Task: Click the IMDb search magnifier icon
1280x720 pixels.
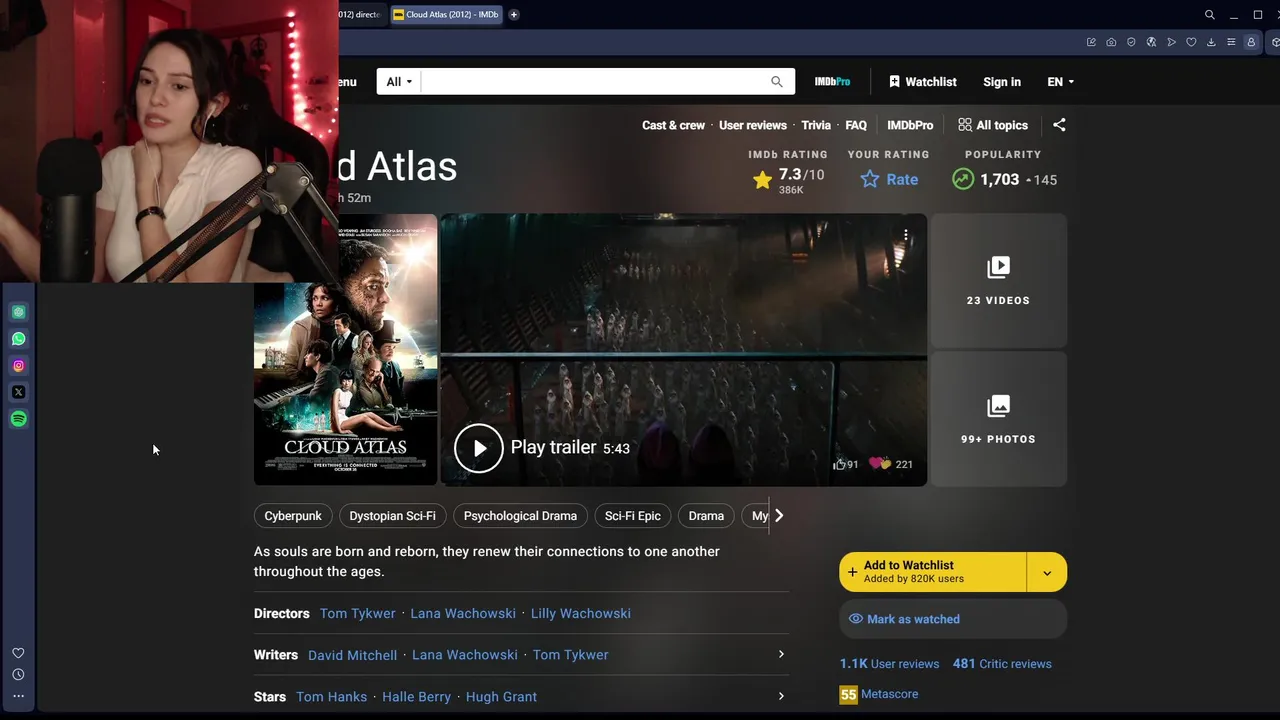Action: click(x=777, y=82)
